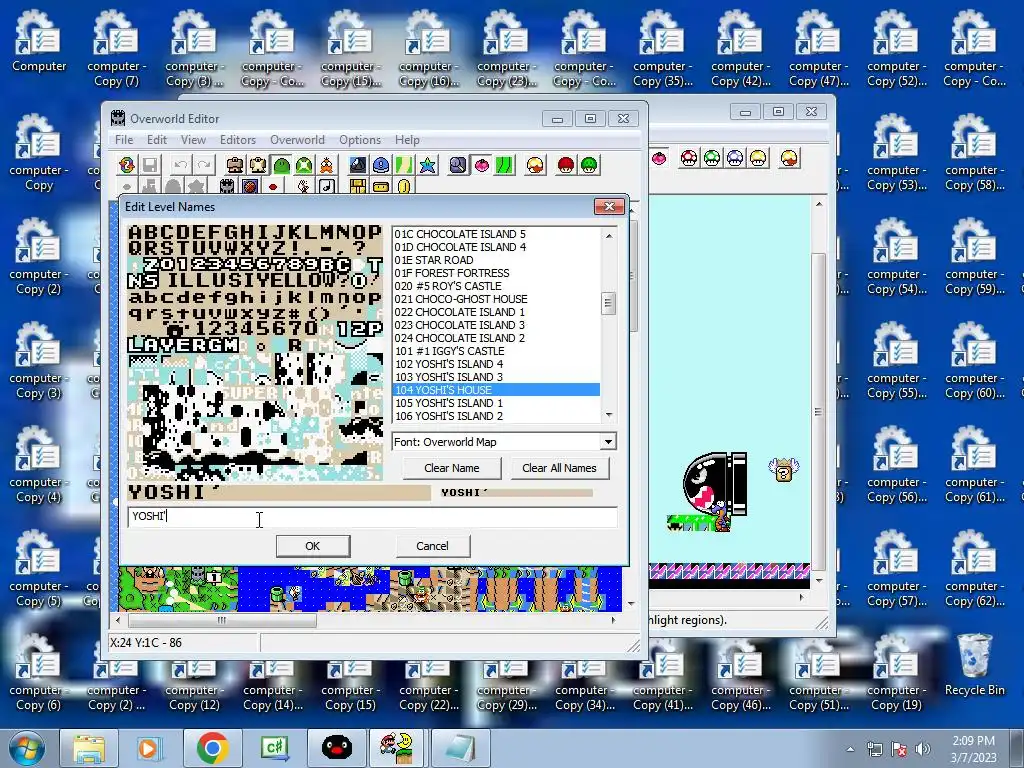Click the red spotted mushroom icon in background window
Image resolution: width=1024 pixels, height=768 pixels.
coord(688,158)
